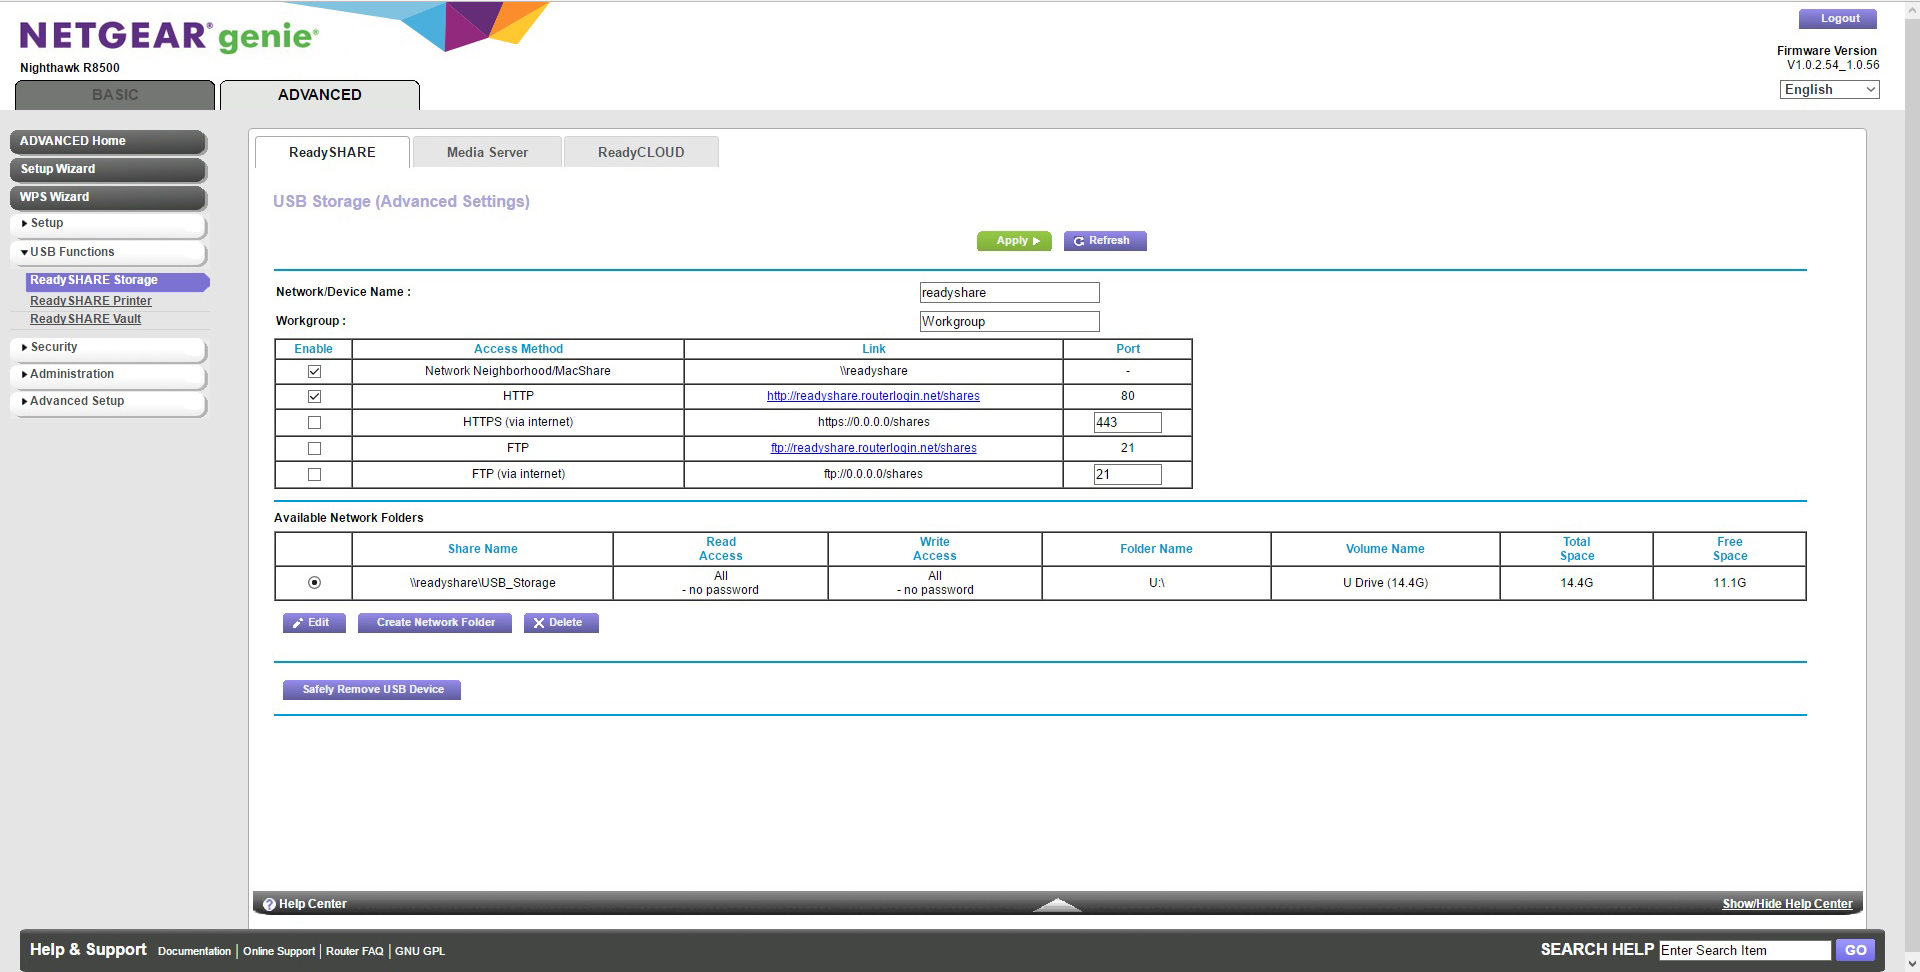This screenshot has width=1920, height=972.
Task: Select the USB_Storage share radio button
Action: (x=314, y=582)
